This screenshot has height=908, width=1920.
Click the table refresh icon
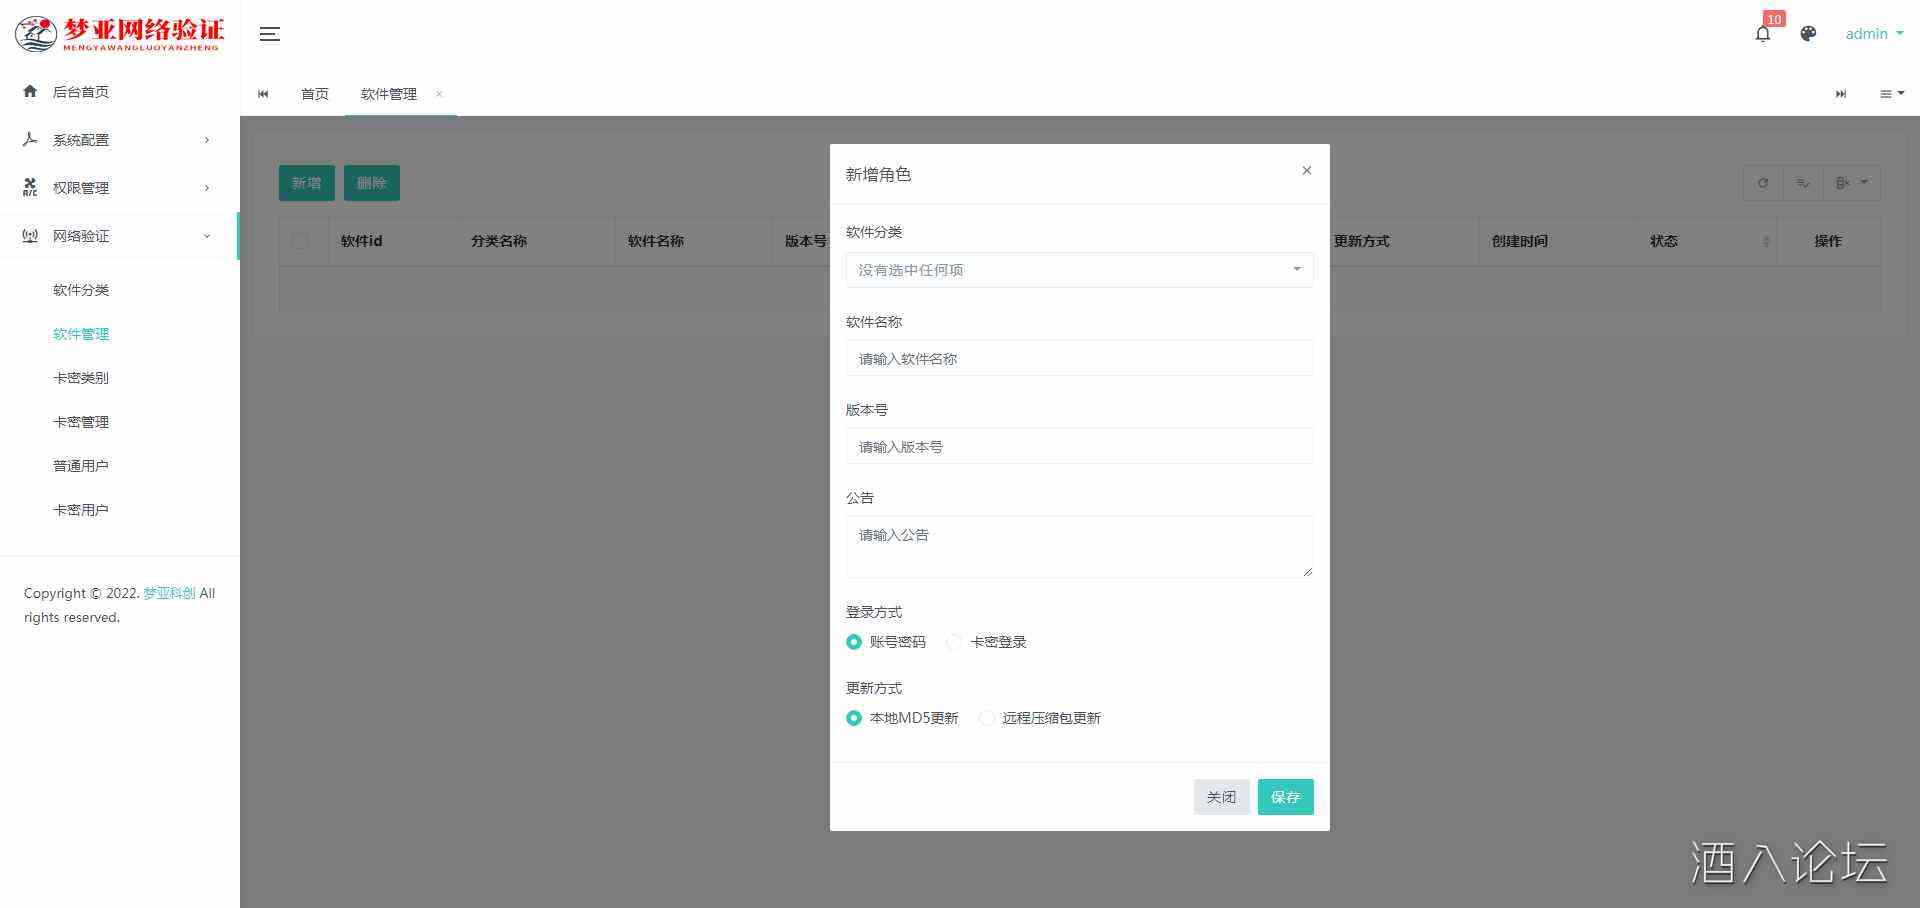pyautogui.click(x=1763, y=183)
